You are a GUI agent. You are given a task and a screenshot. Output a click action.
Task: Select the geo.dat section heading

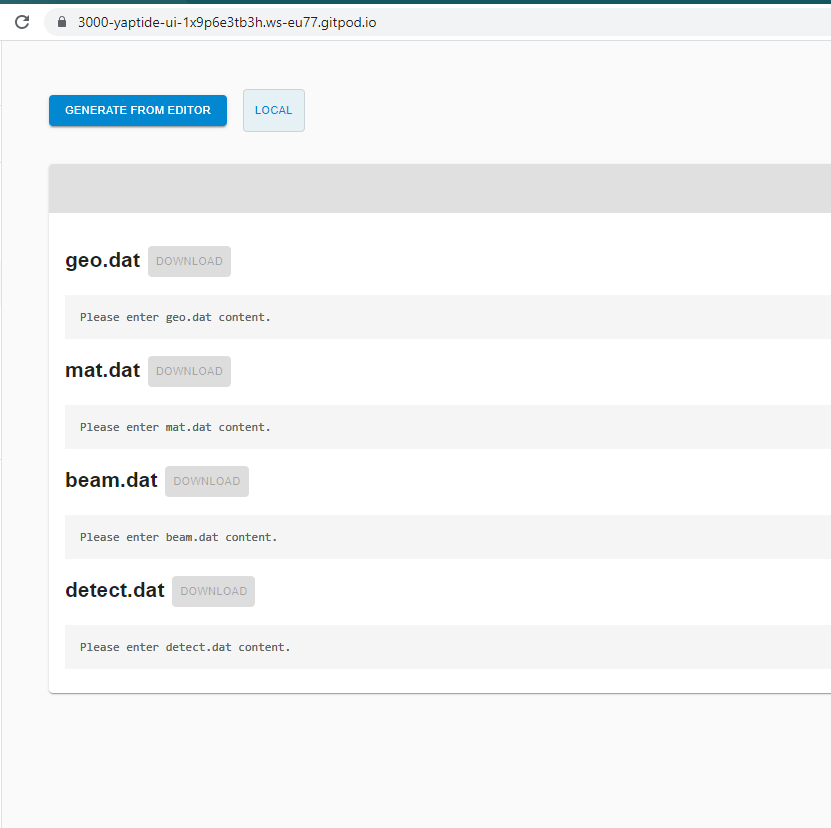(x=102, y=260)
